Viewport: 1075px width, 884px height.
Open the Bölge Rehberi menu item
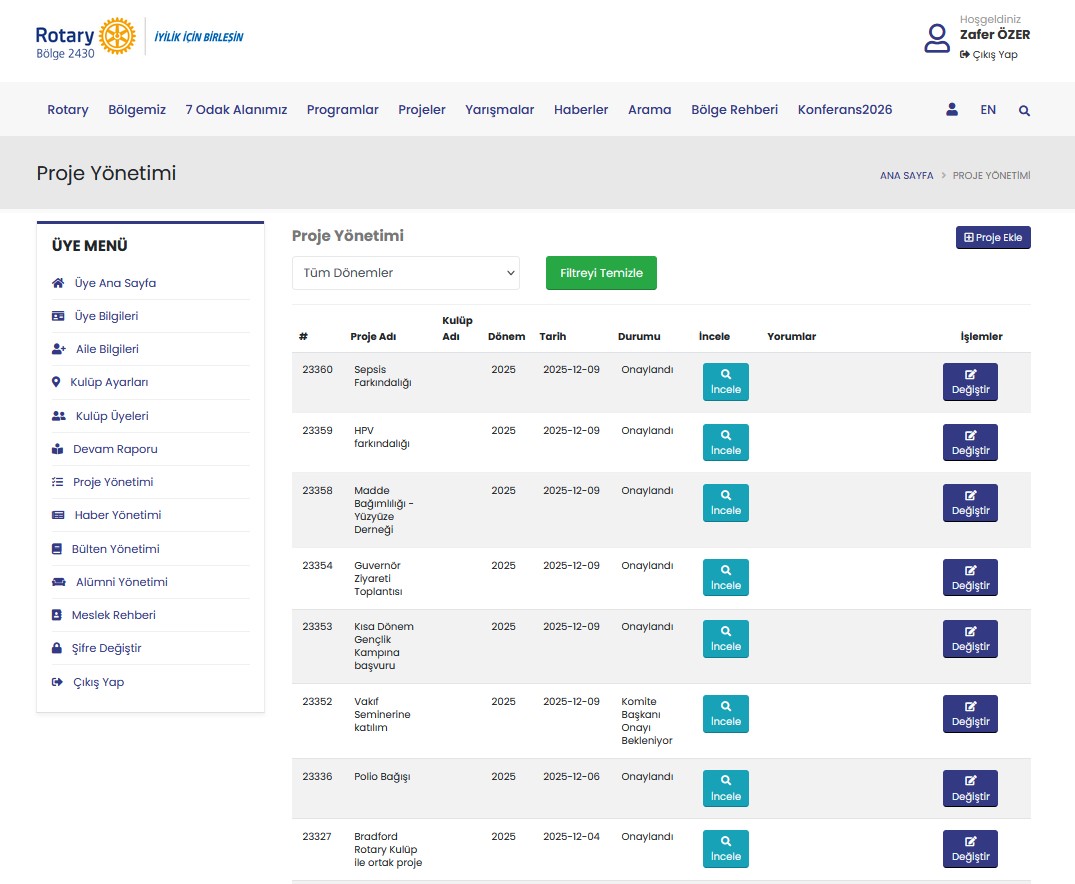(x=734, y=110)
